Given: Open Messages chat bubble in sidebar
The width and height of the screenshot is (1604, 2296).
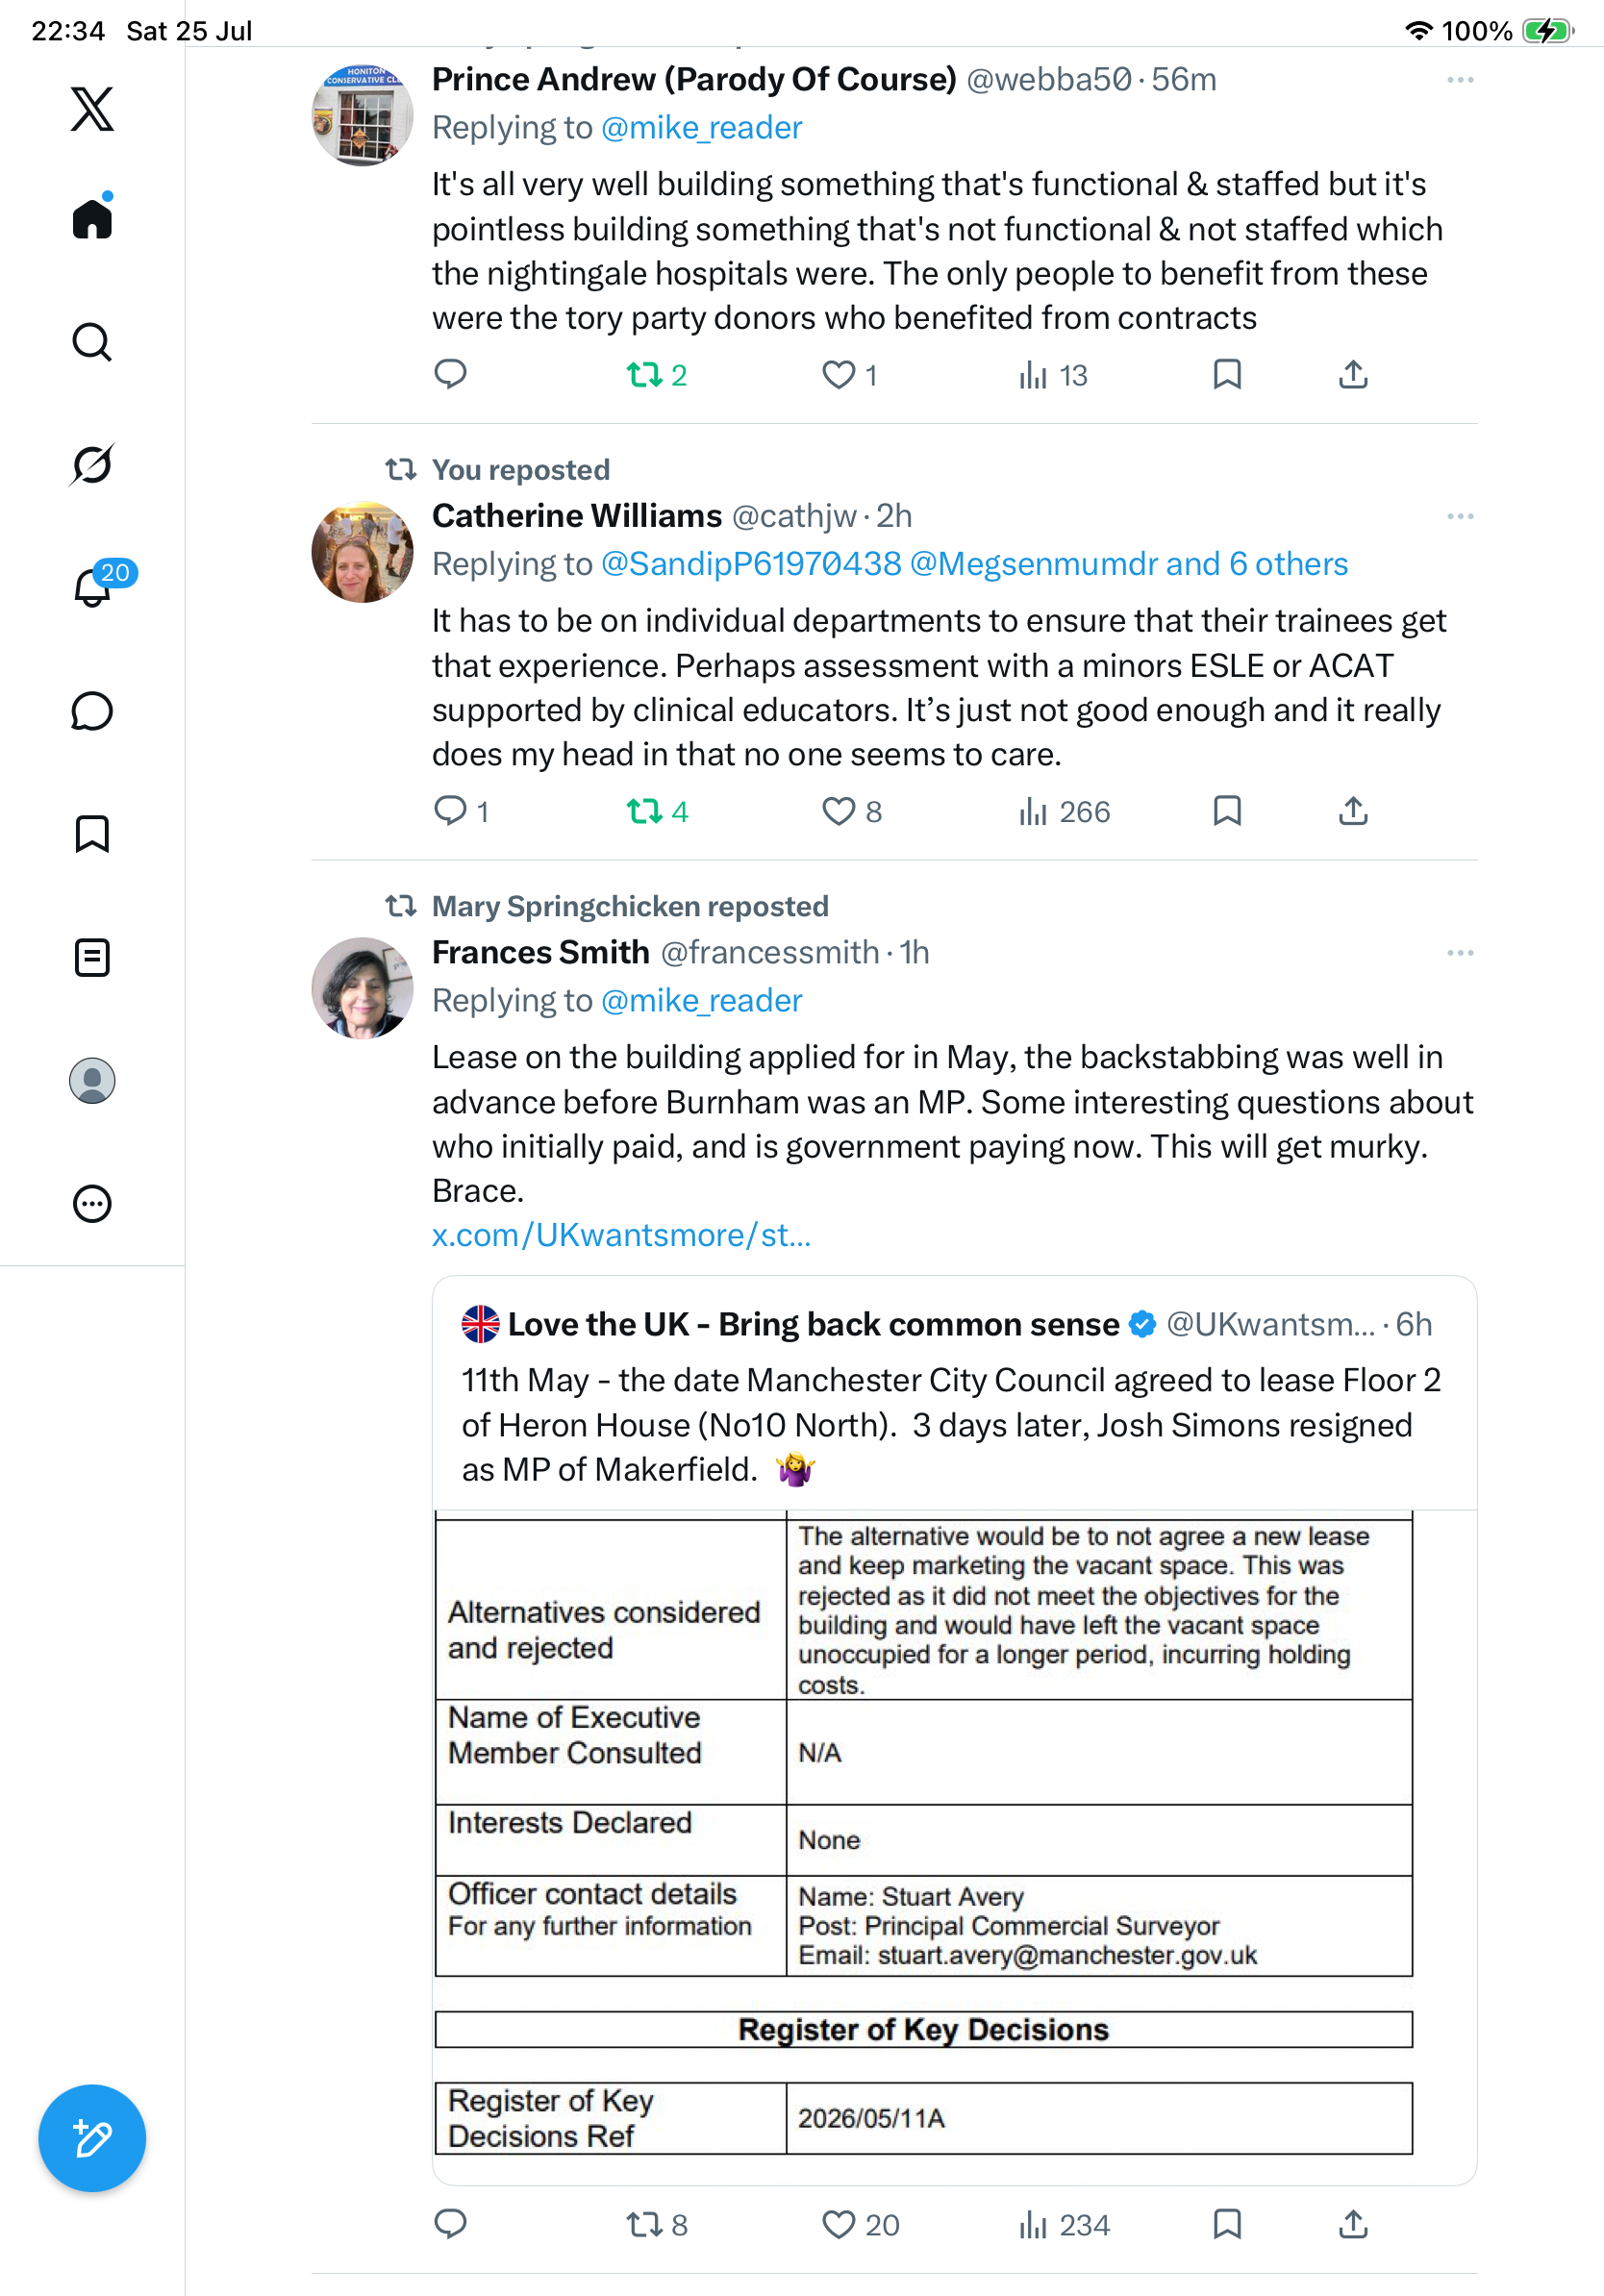Looking at the screenshot, I should pos(92,711).
